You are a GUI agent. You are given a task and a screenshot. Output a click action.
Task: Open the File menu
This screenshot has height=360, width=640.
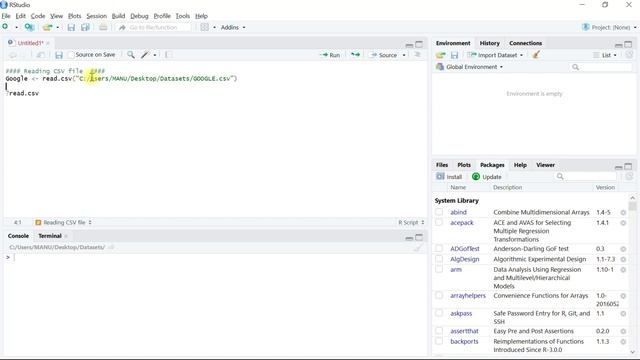coord(6,16)
